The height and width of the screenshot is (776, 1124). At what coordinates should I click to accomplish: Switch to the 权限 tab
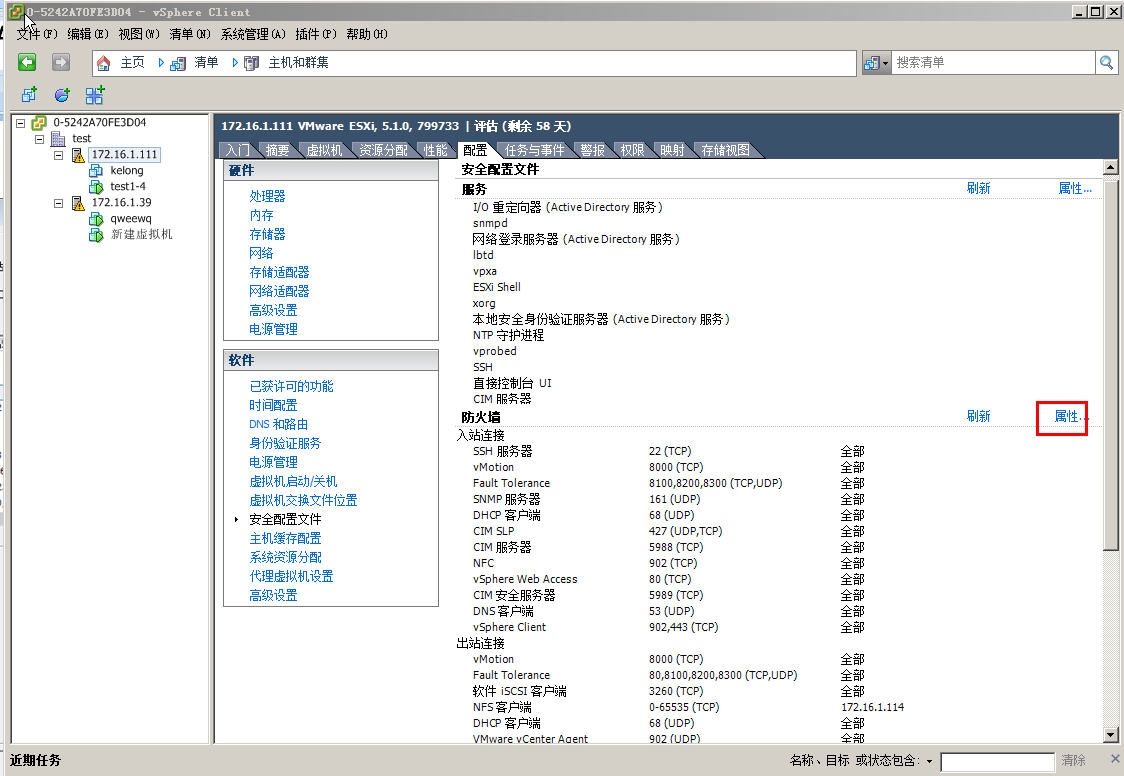(x=632, y=150)
